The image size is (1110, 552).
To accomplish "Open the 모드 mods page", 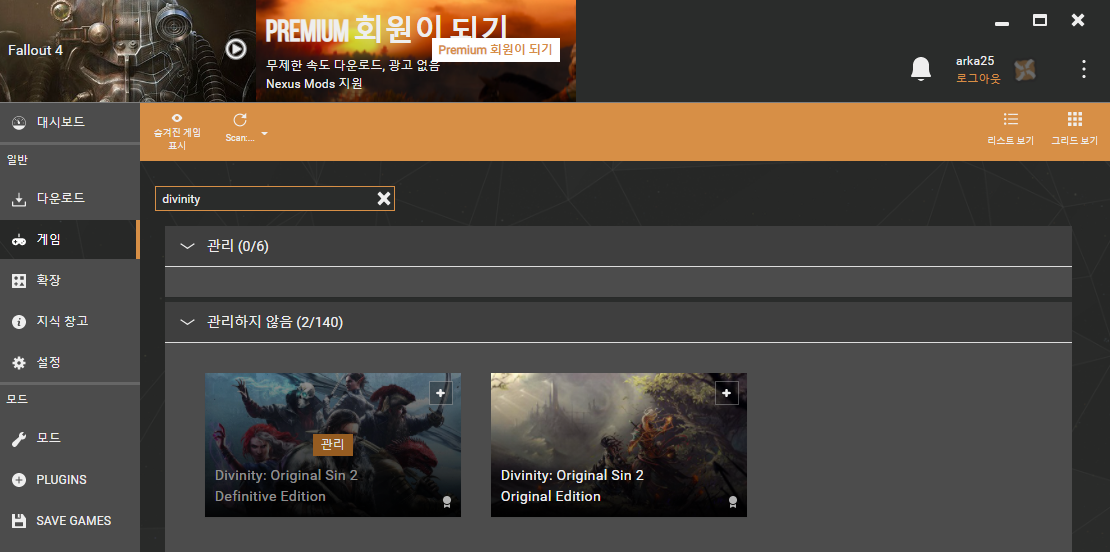I will (69, 438).
